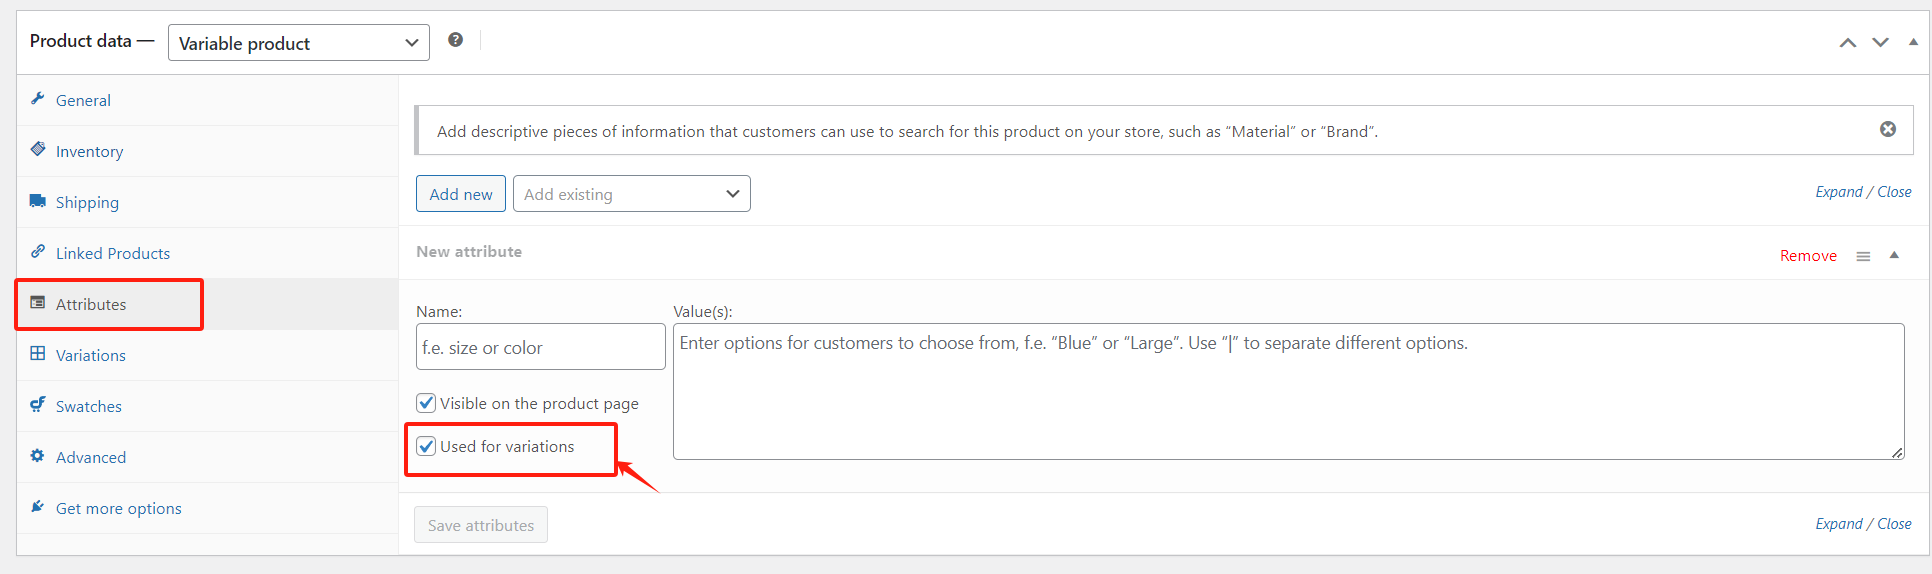Collapse the New attribute panel triangle
This screenshot has width=1932, height=574.
coord(1894,255)
